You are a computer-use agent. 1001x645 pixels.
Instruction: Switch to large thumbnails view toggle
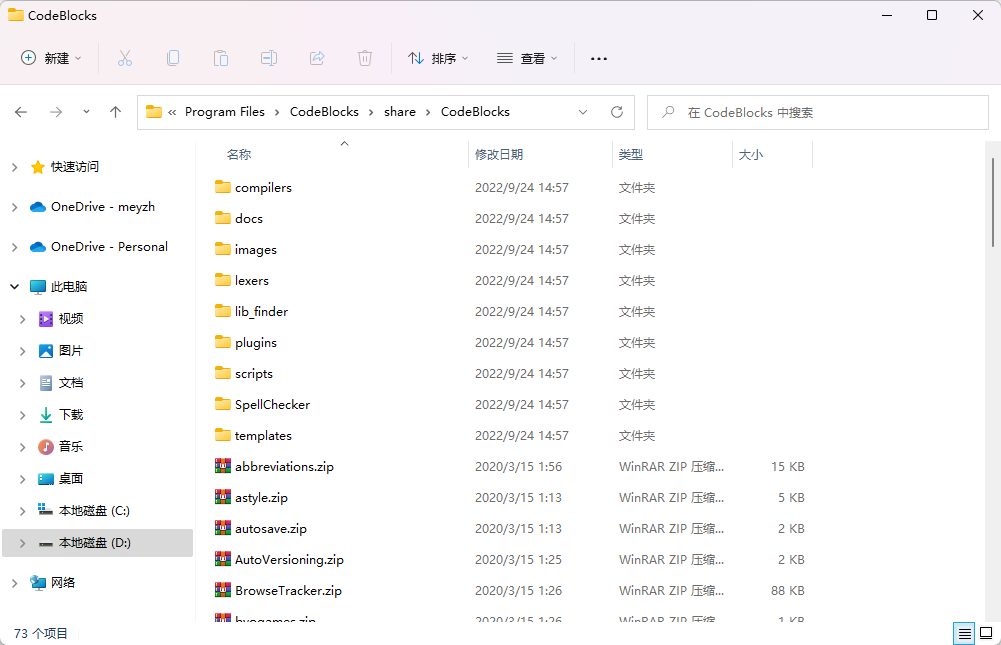coord(986,633)
